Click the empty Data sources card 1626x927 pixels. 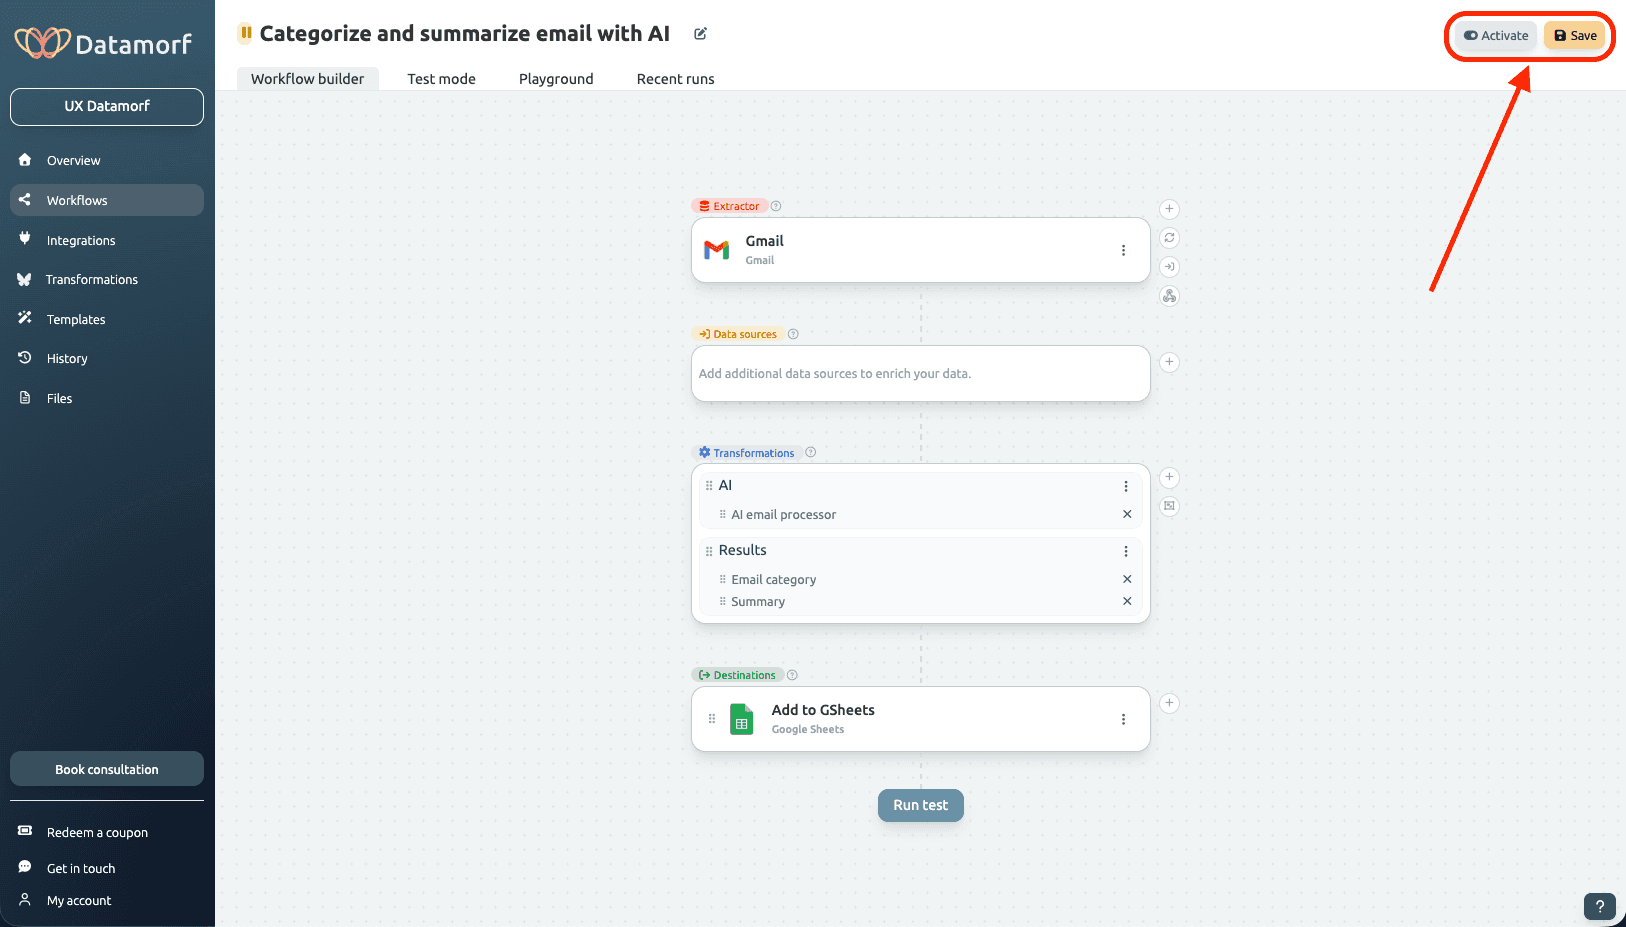(920, 374)
